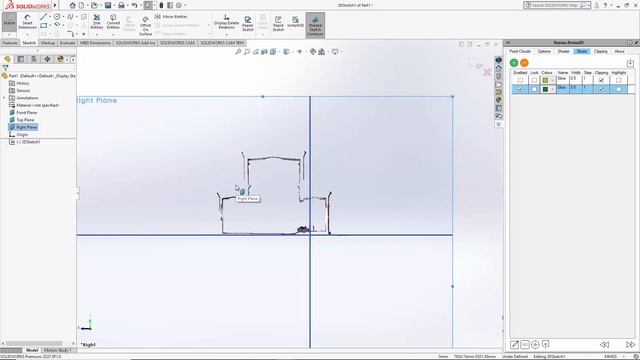Select the Spline sketch tool
640x360 pixels.
(70, 17)
